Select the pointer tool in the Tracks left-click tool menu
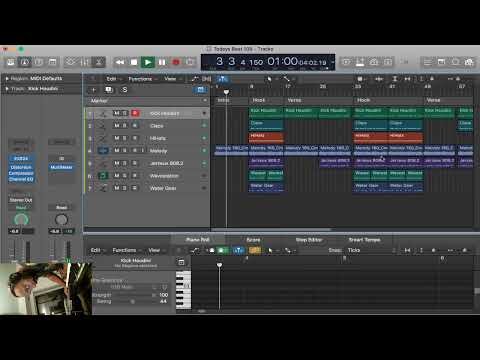The height and width of the screenshot is (360, 480). click(269, 79)
